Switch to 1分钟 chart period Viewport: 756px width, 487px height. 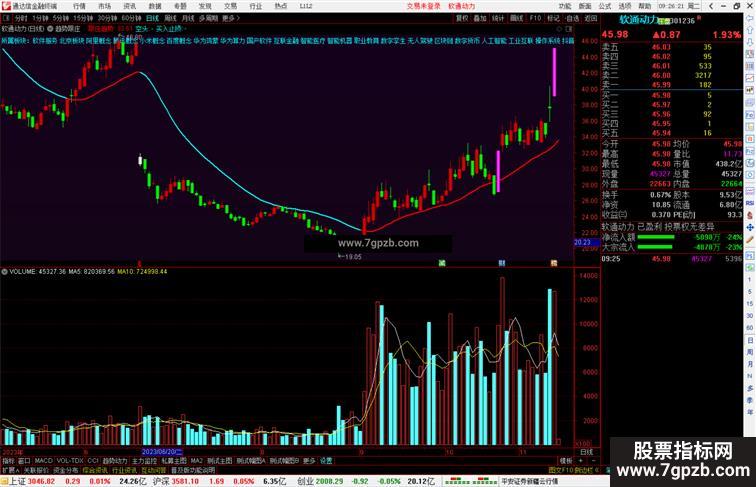(40, 18)
